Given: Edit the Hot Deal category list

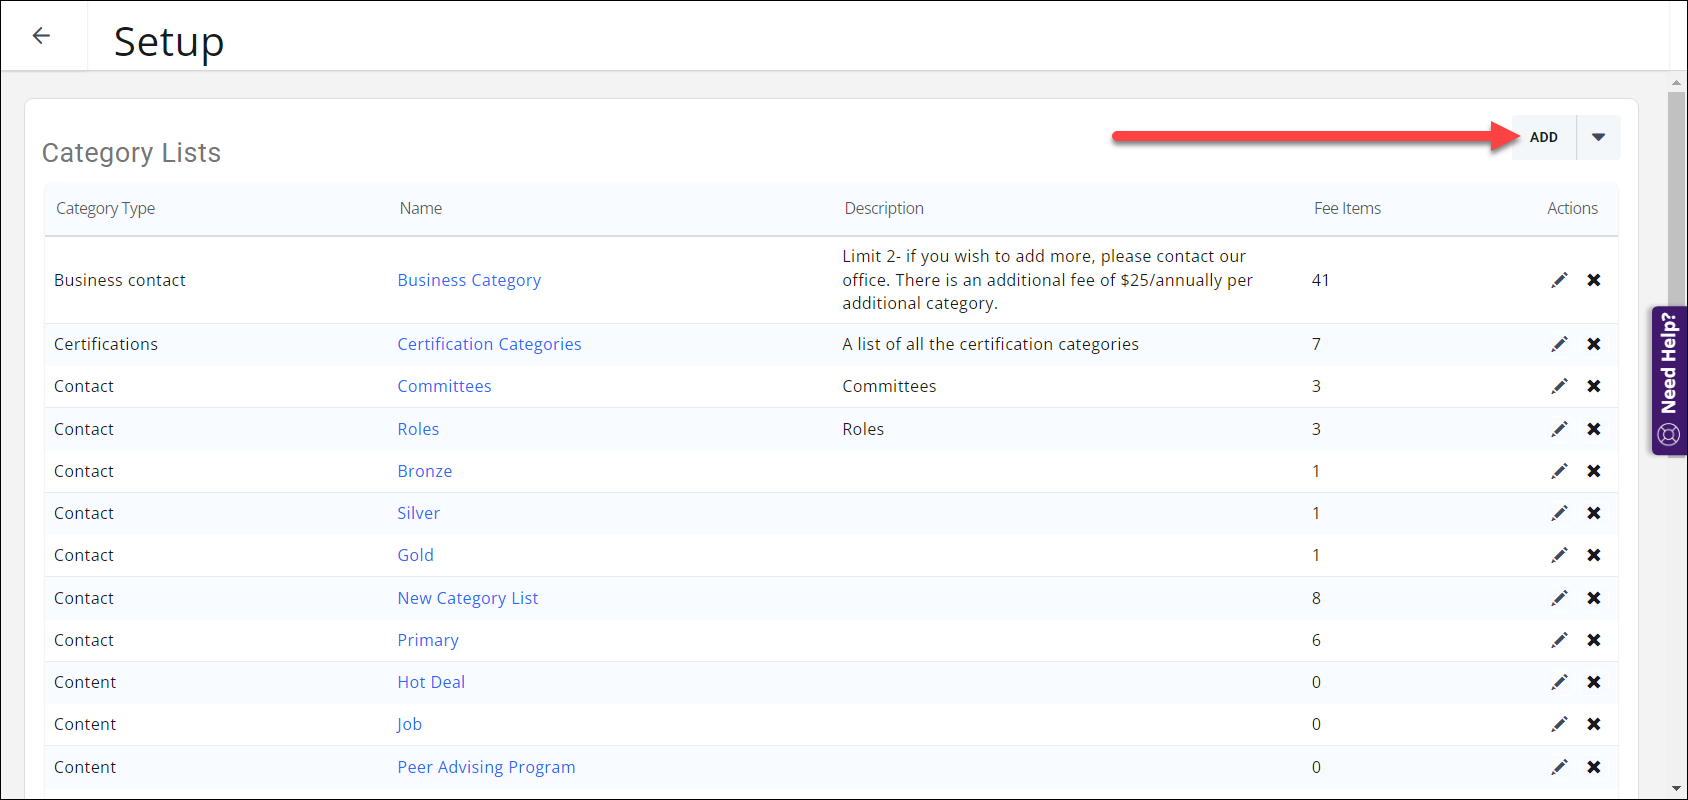Looking at the screenshot, I should click(1559, 682).
